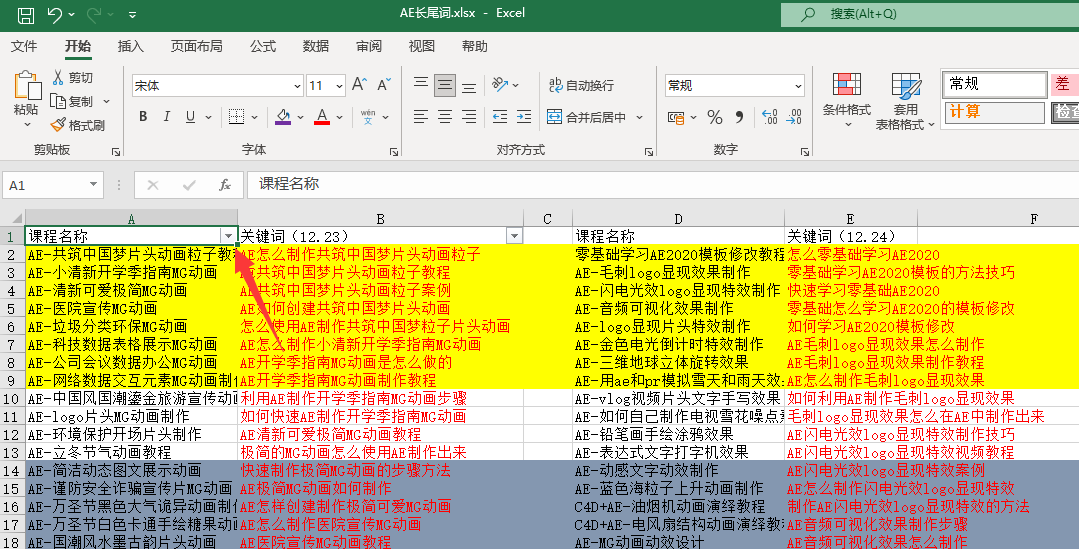The width and height of the screenshot is (1079, 549).
Task: Click the Save icon in title bar
Action: (25, 15)
